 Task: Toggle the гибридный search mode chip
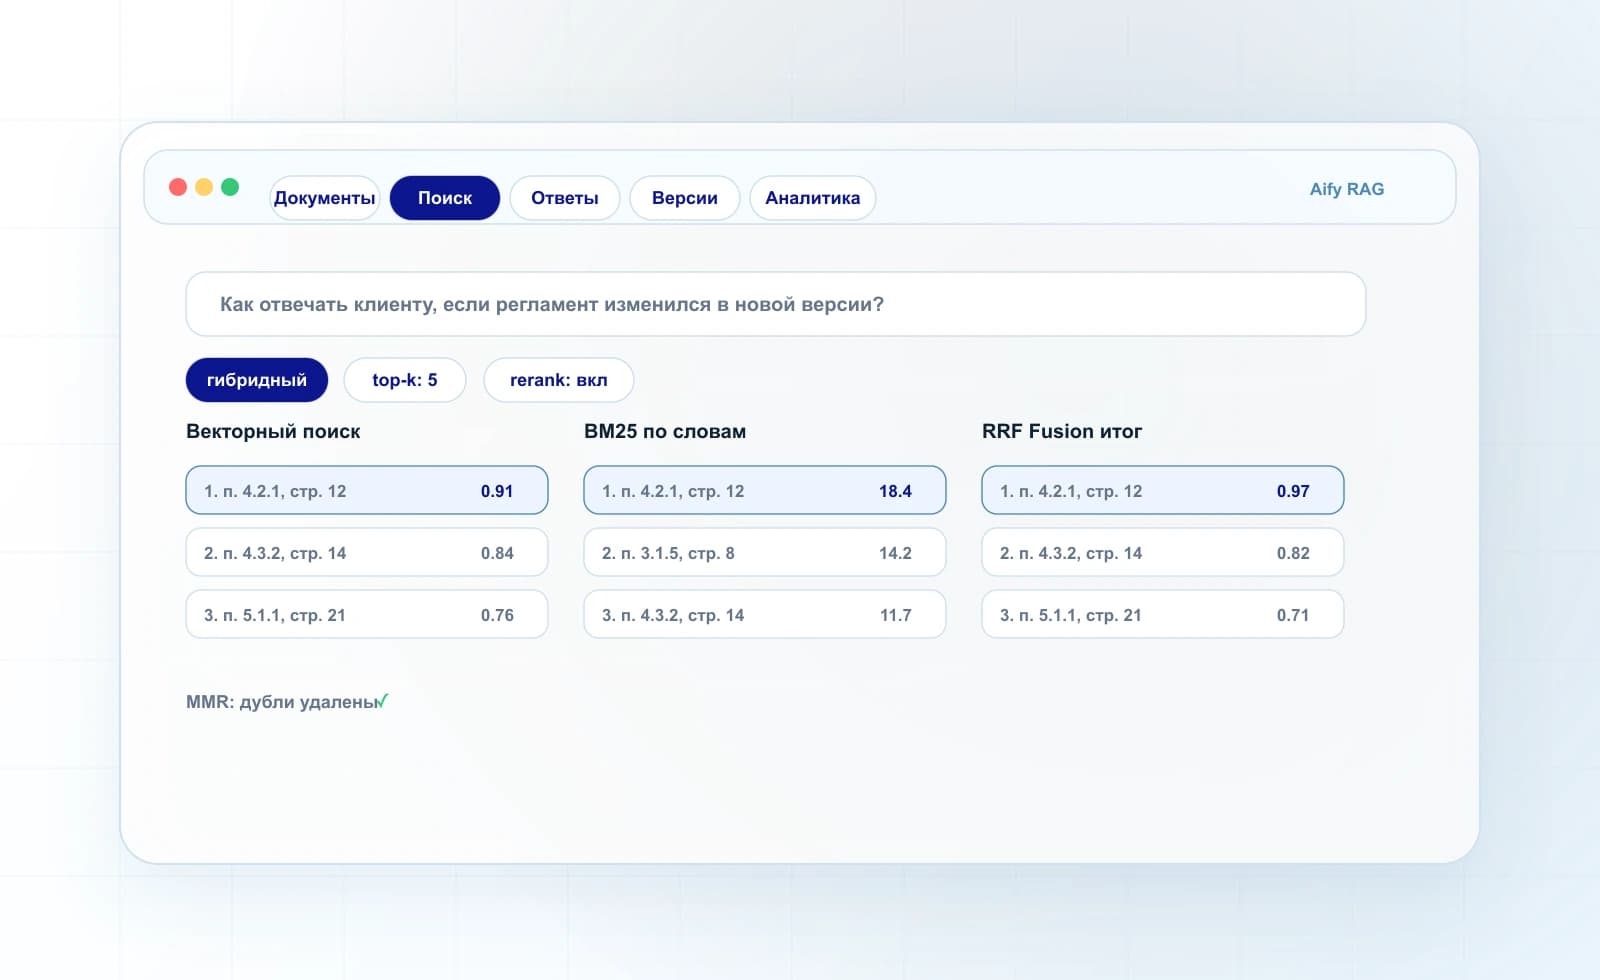(x=257, y=380)
